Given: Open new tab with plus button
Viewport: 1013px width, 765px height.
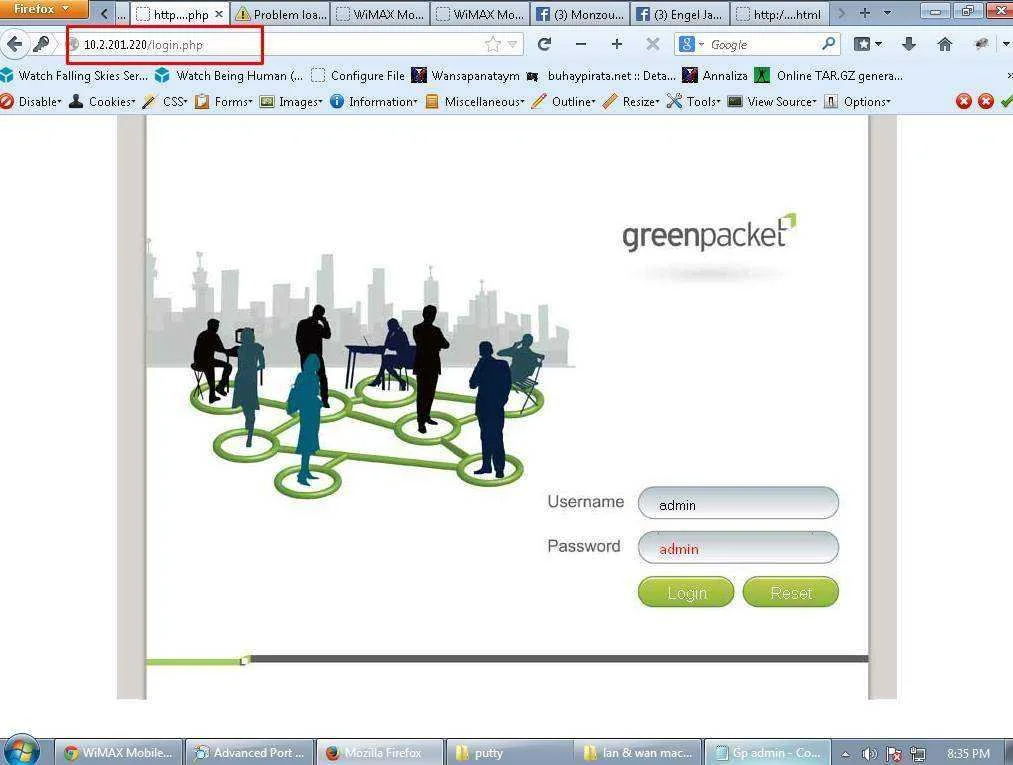Looking at the screenshot, I should click(865, 13).
